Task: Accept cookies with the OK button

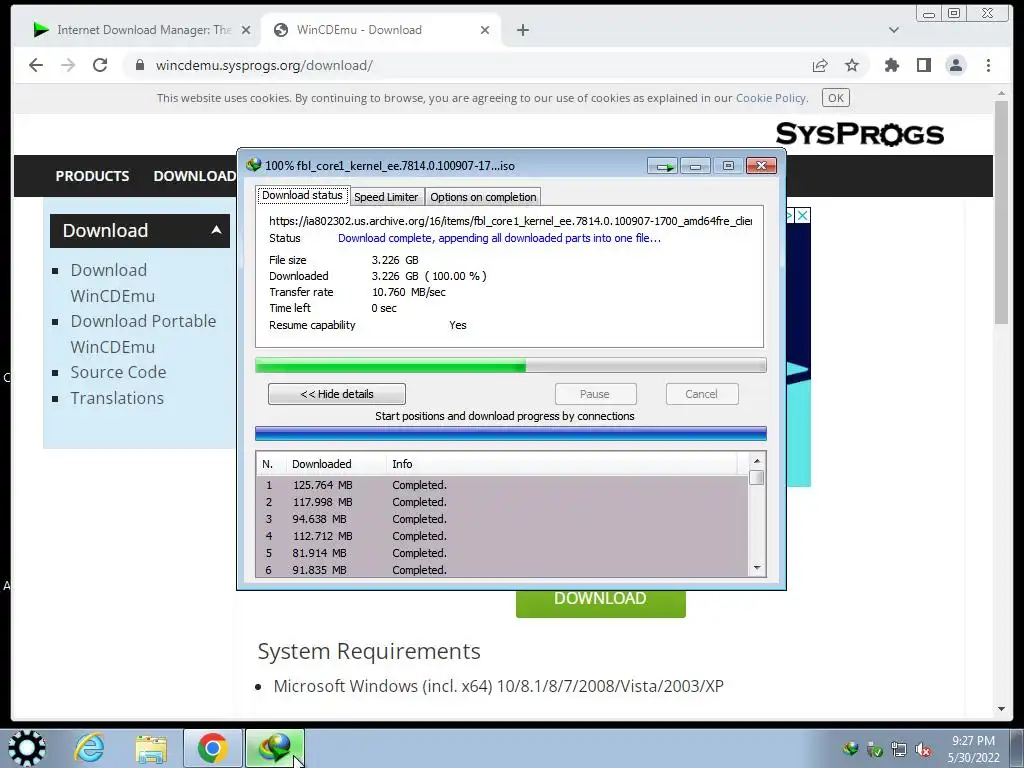Action: tap(836, 98)
